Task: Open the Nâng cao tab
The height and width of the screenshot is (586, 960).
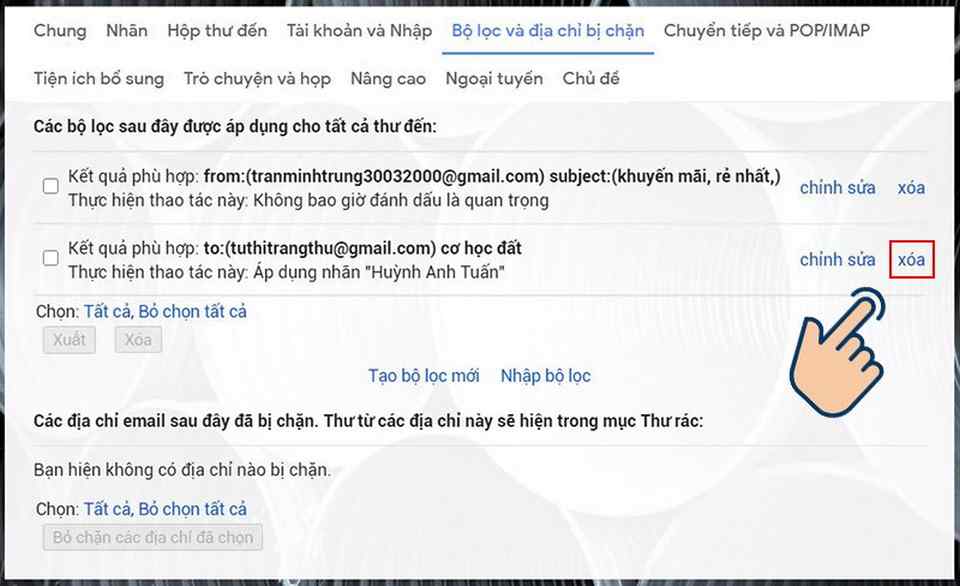Action: point(388,78)
